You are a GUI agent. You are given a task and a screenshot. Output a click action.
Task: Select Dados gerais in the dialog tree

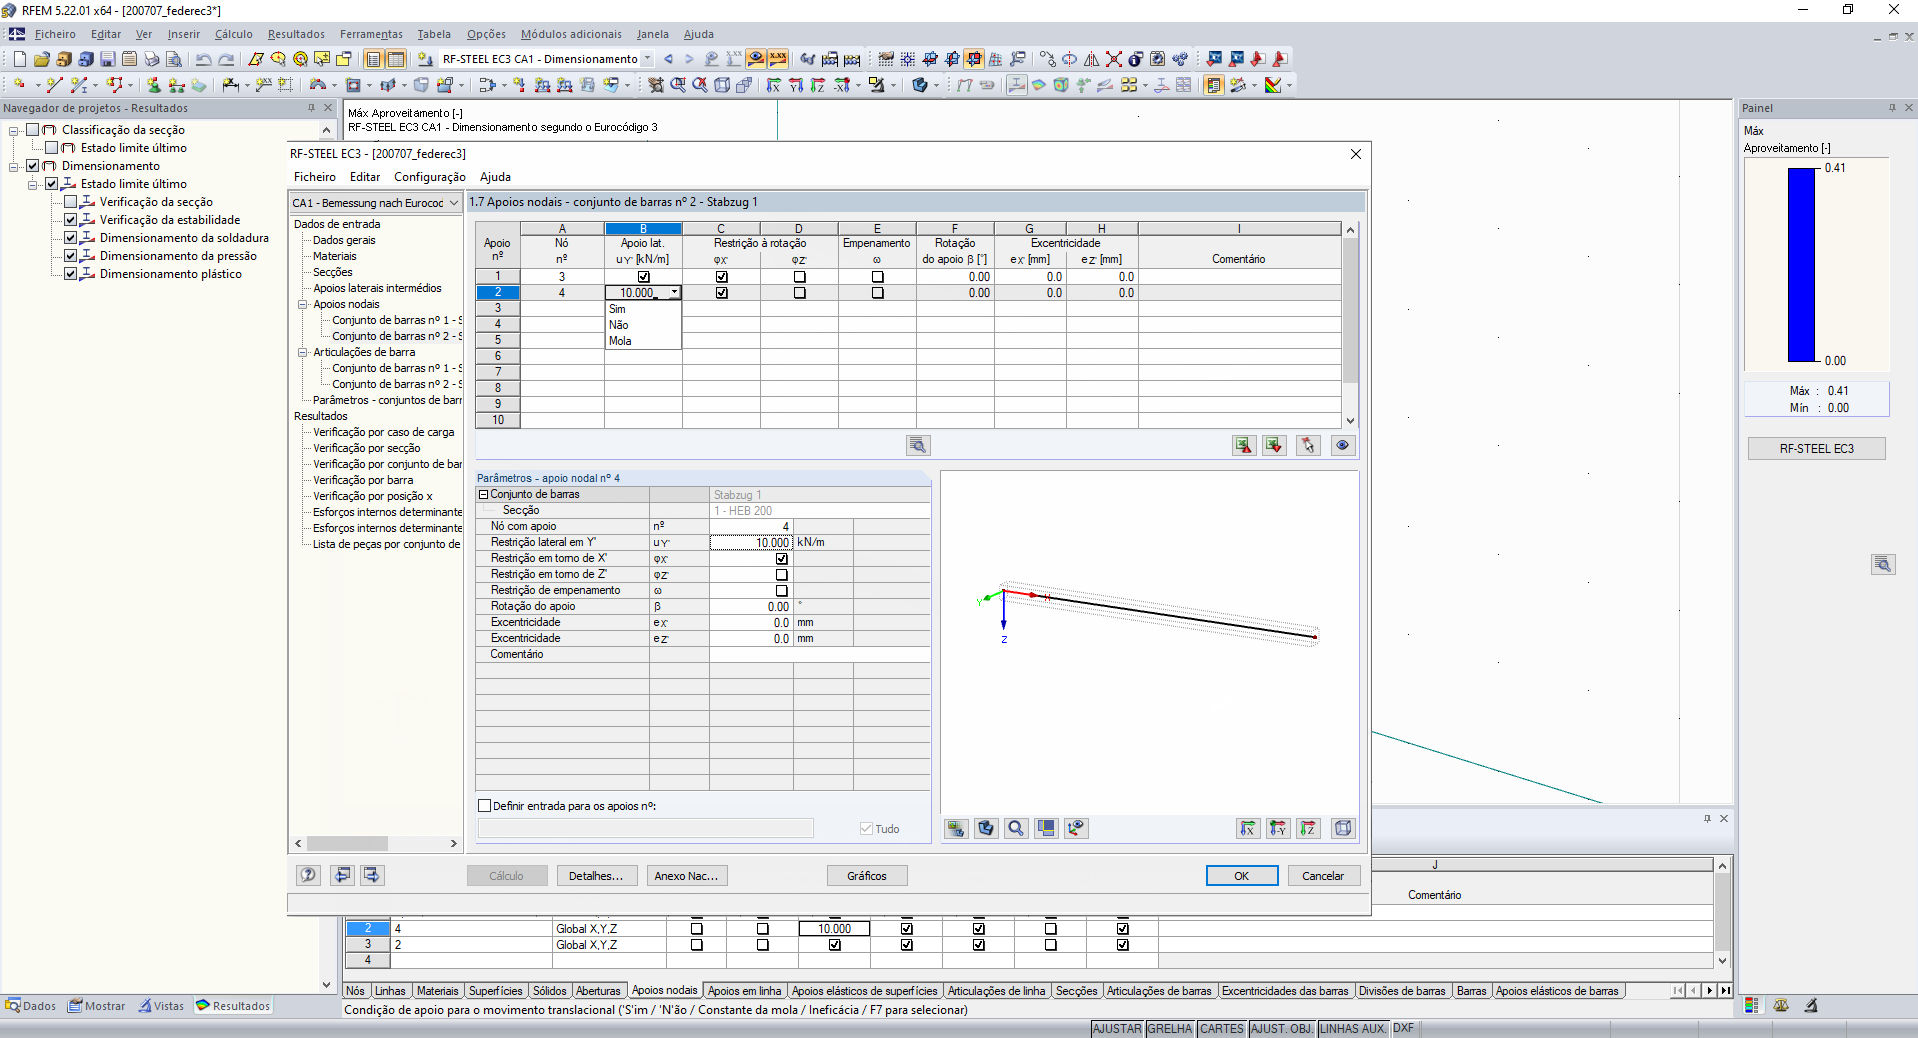point(344,241)
